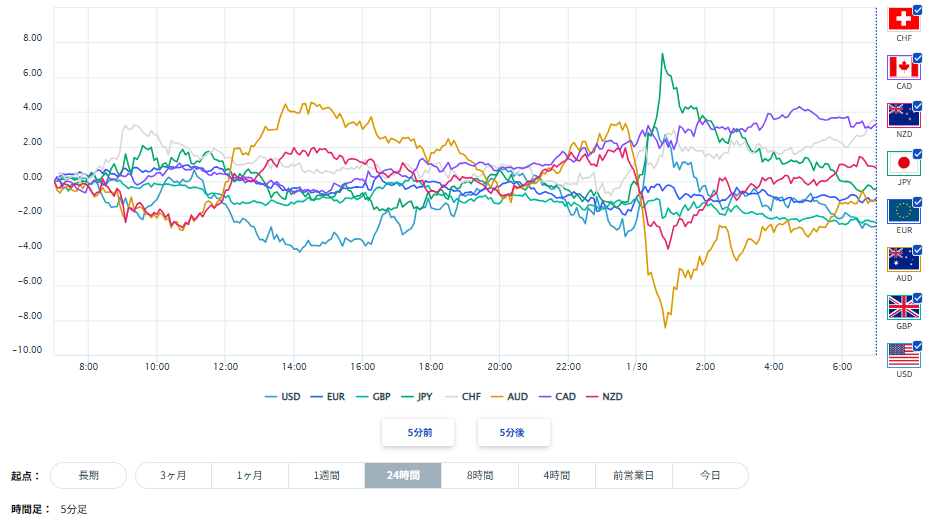Select the 4時間 time range
The width and height of the screenshot is (931, 528).
(557, 476)
